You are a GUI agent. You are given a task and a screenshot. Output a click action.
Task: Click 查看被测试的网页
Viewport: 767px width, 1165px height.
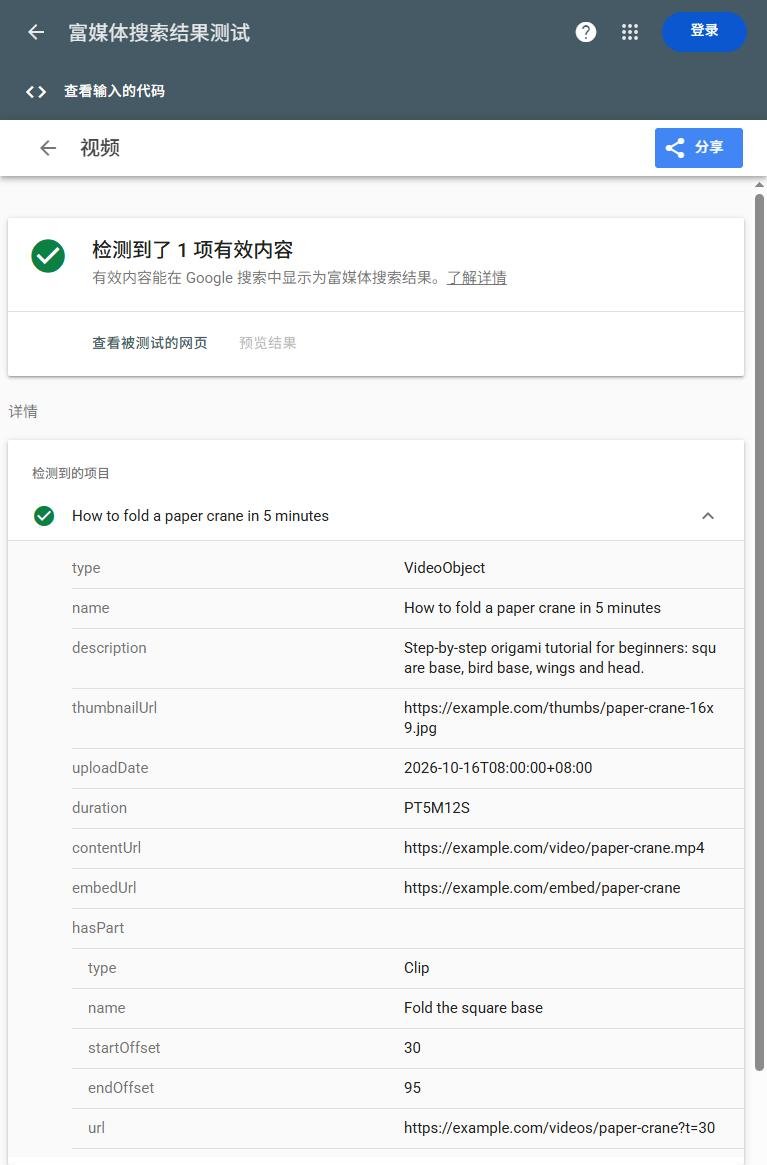click(149, 343)
